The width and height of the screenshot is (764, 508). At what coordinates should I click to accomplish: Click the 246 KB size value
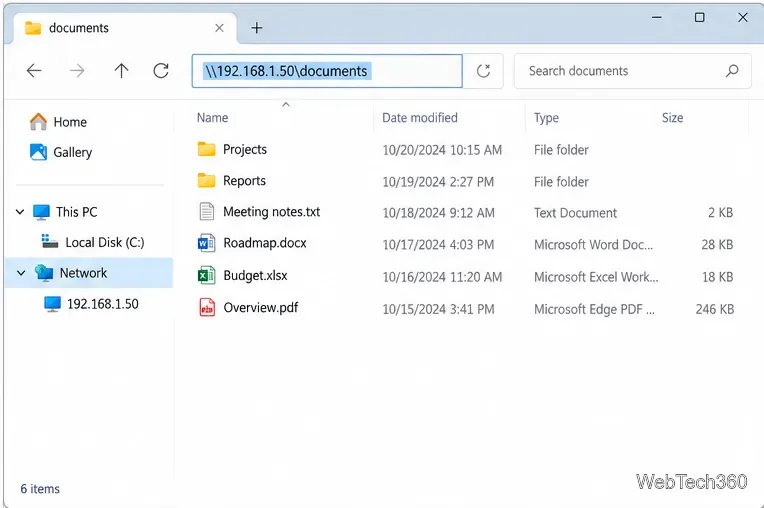714,309
